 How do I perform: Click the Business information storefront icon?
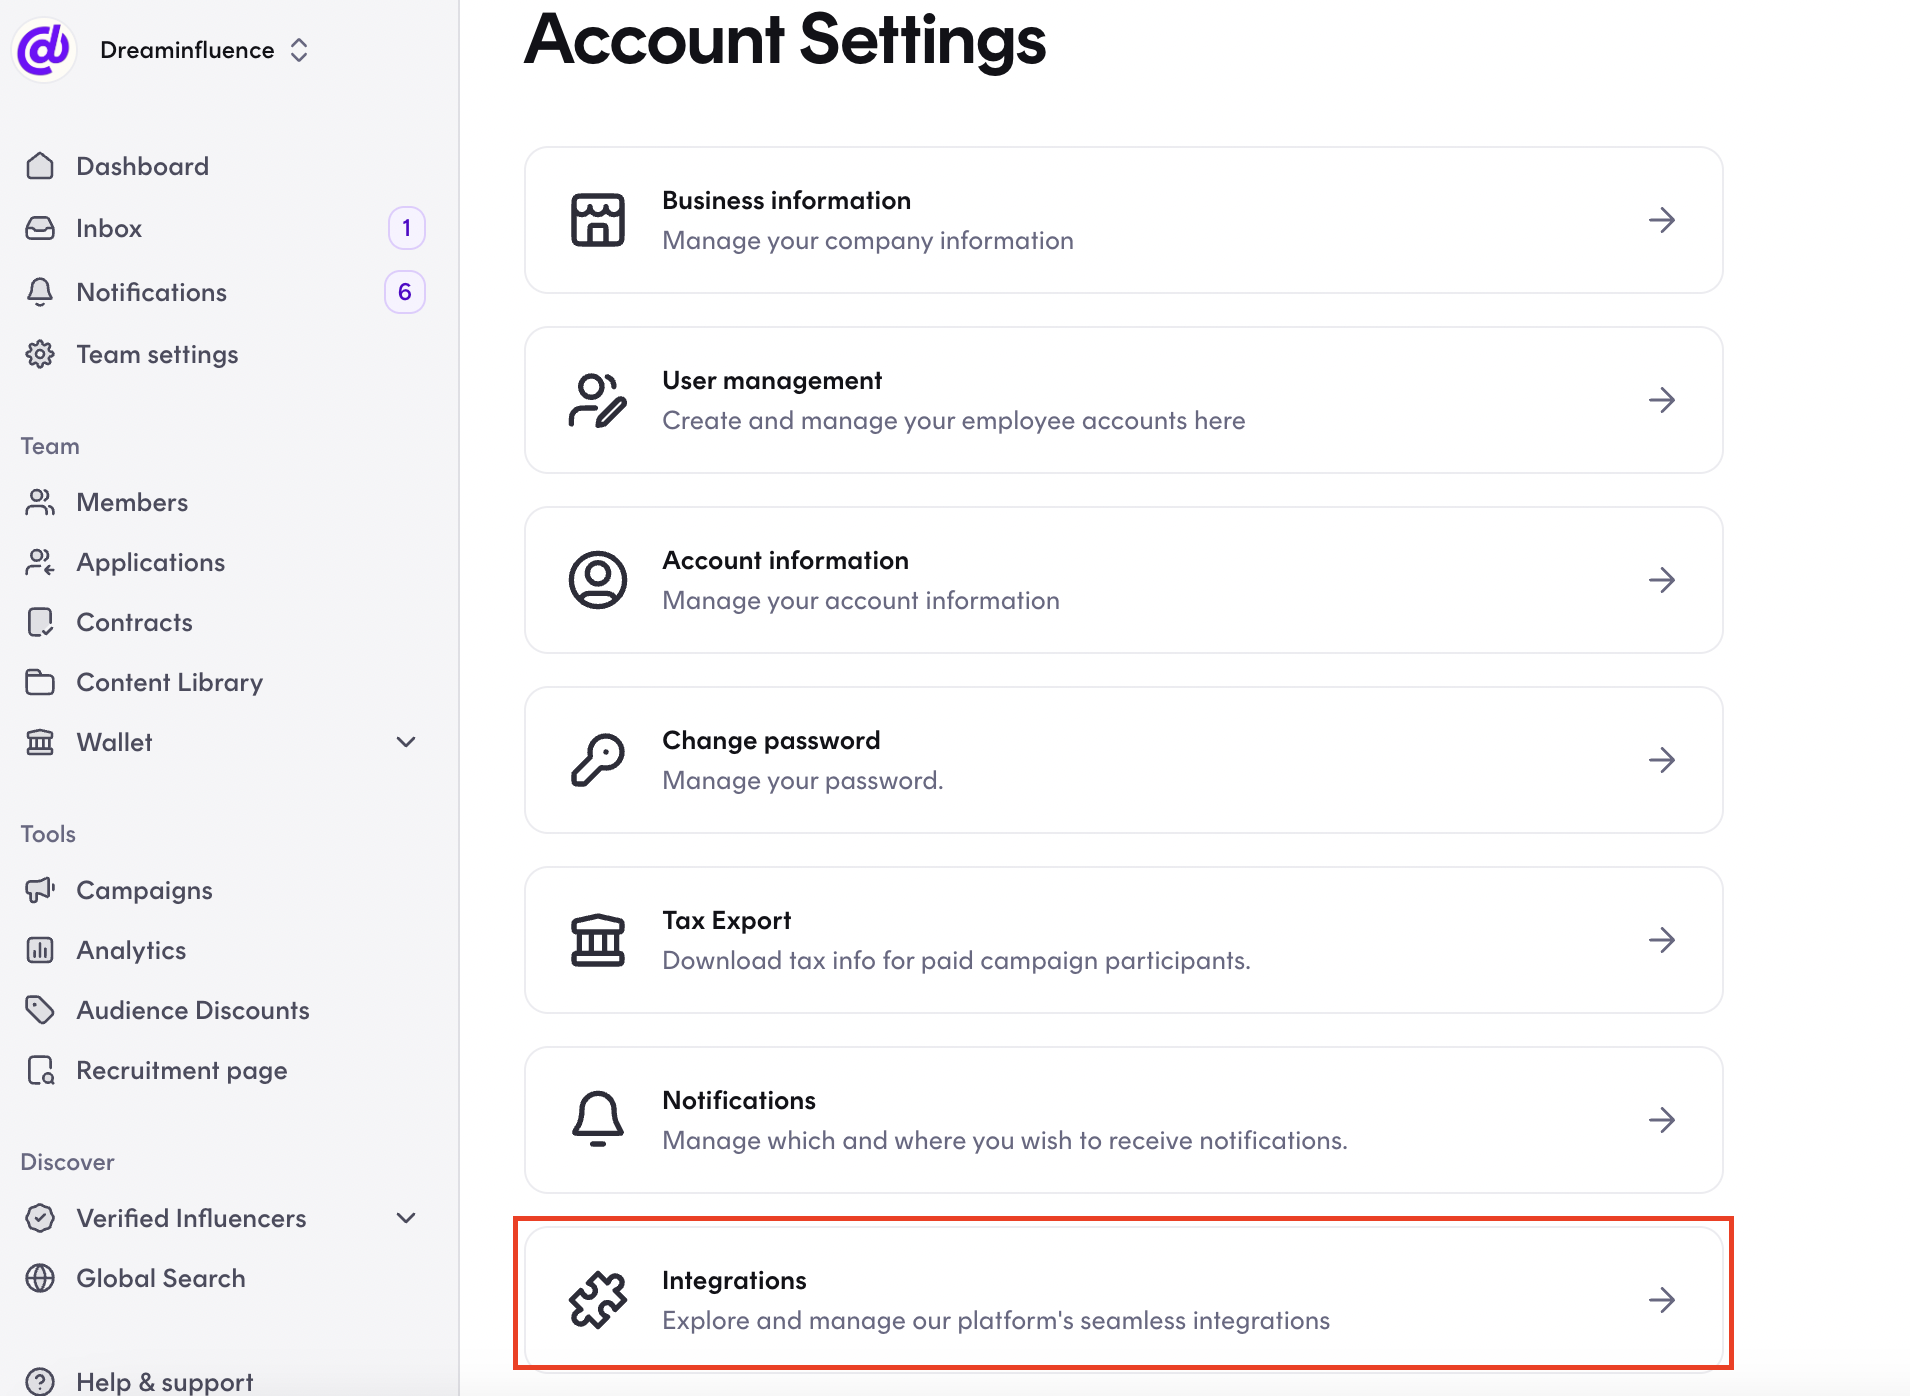click(x=598, y=220)
